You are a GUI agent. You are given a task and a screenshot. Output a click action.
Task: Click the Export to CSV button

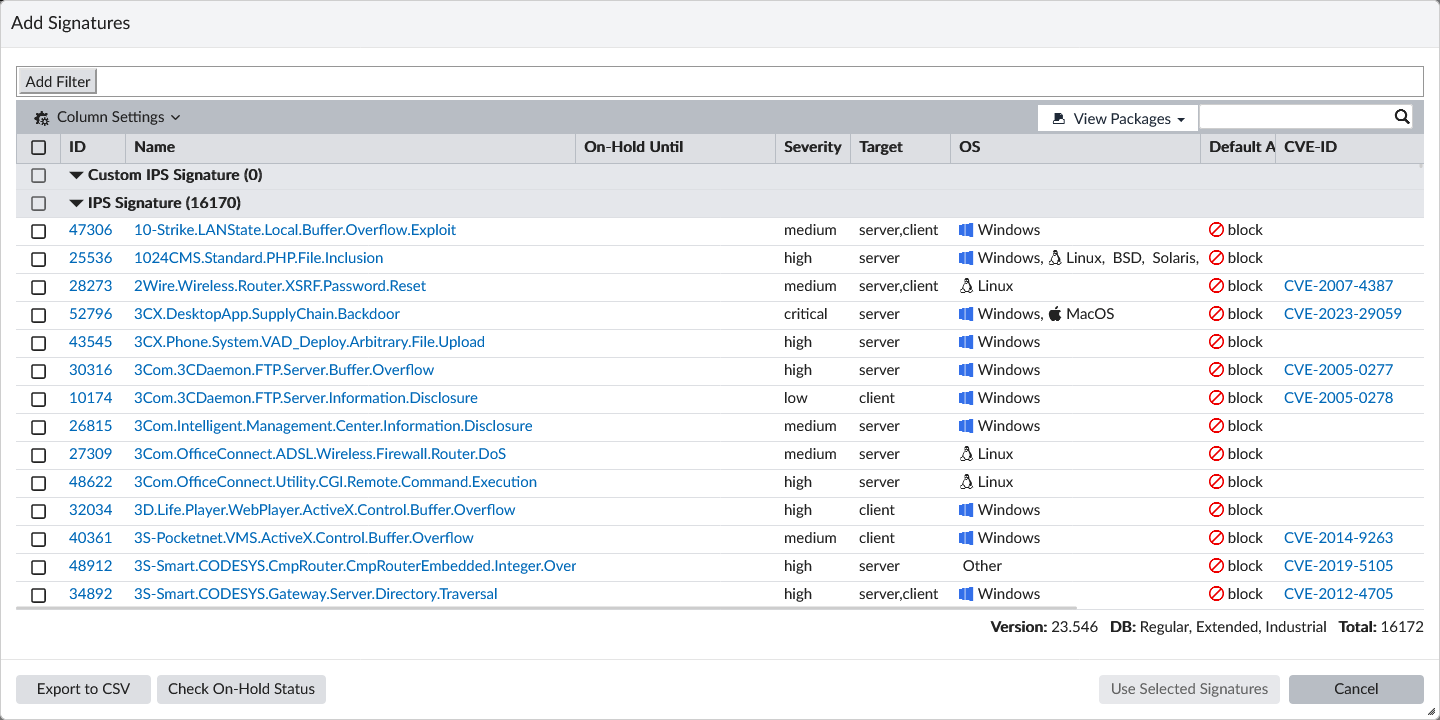tap(83, 688)
